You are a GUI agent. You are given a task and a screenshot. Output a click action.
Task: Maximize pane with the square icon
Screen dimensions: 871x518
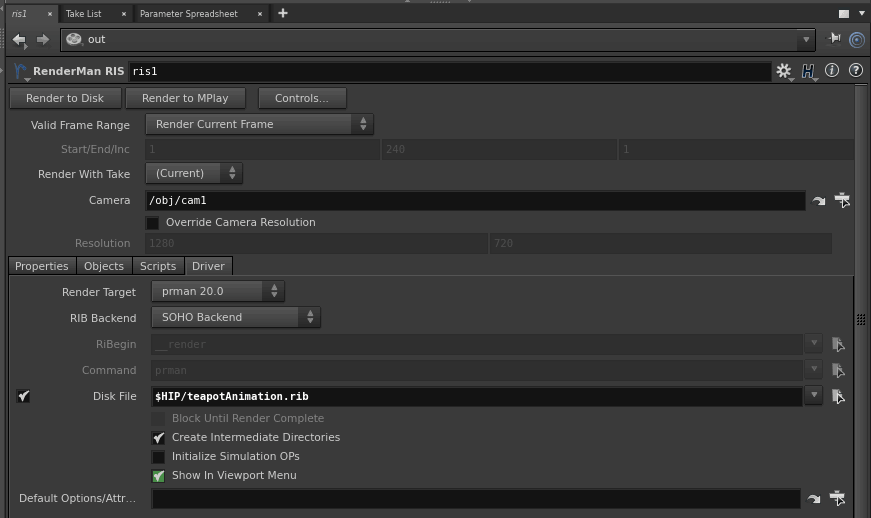tap(844, 14)
